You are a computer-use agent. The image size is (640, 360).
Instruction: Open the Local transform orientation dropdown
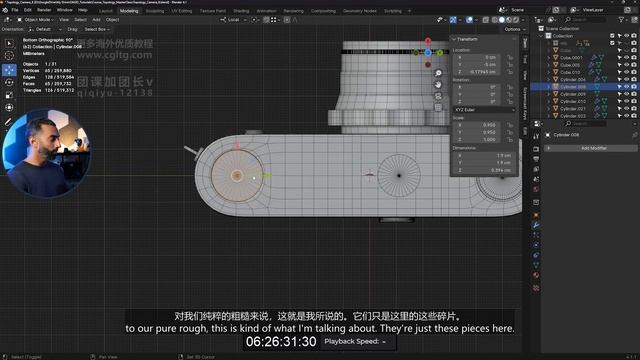click(x=233, y=20)
